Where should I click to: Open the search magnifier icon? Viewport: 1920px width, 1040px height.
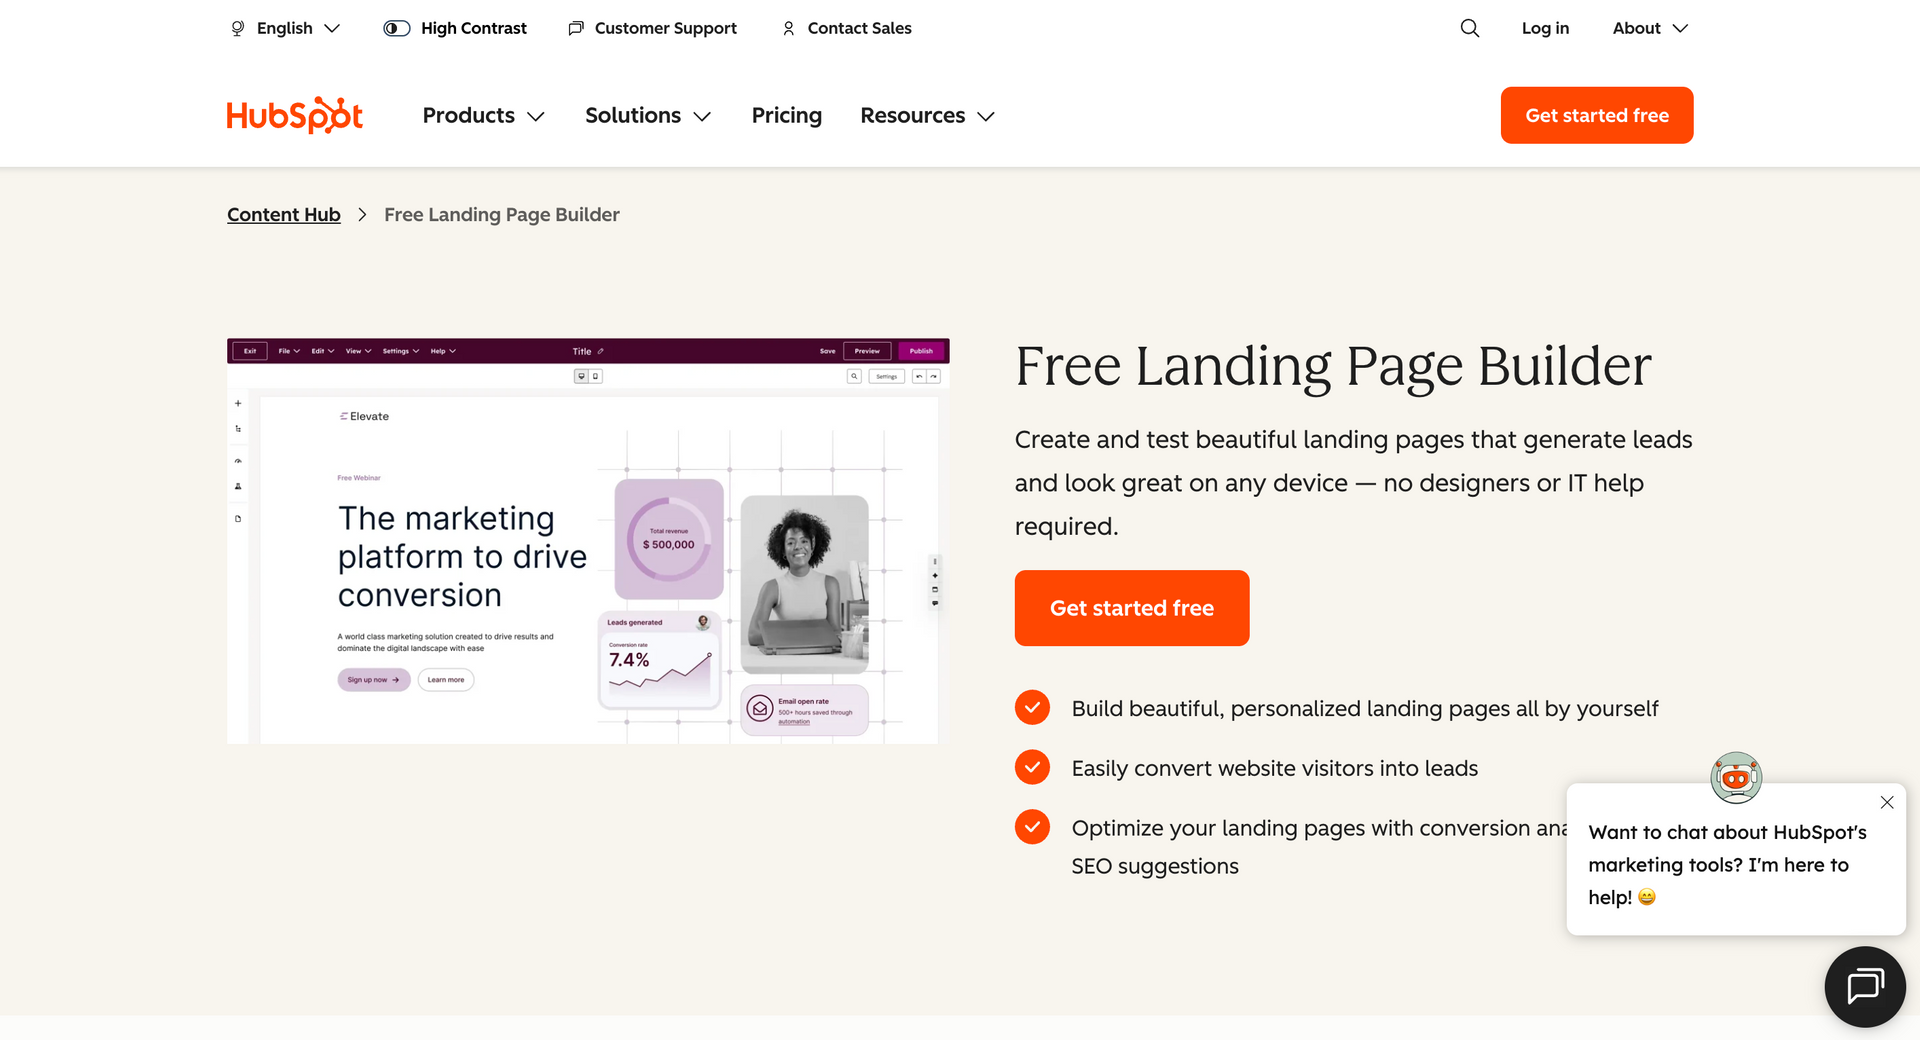tap(1469, 28)
